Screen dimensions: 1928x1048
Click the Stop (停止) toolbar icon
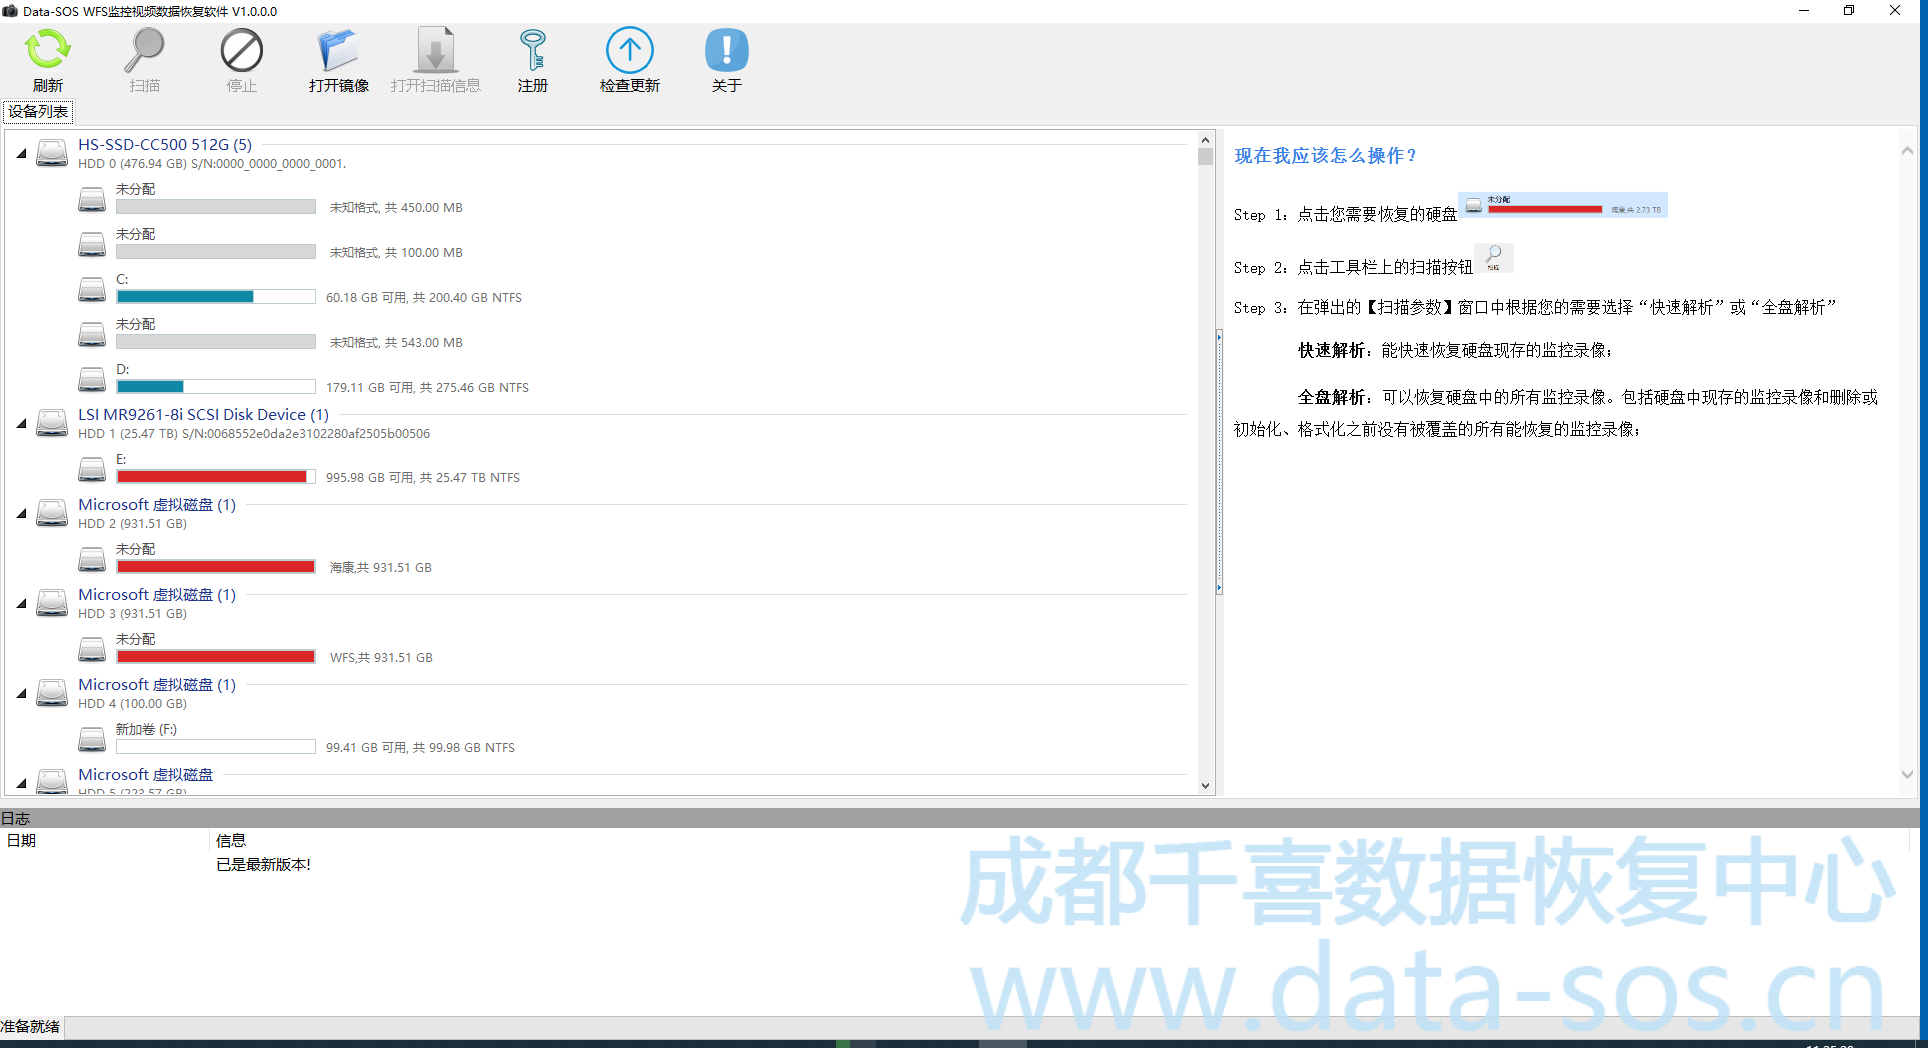tap(241, 52)
